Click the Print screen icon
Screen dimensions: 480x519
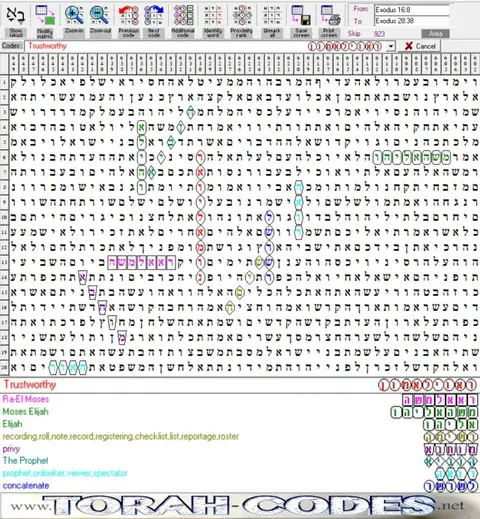click(330, 15)
